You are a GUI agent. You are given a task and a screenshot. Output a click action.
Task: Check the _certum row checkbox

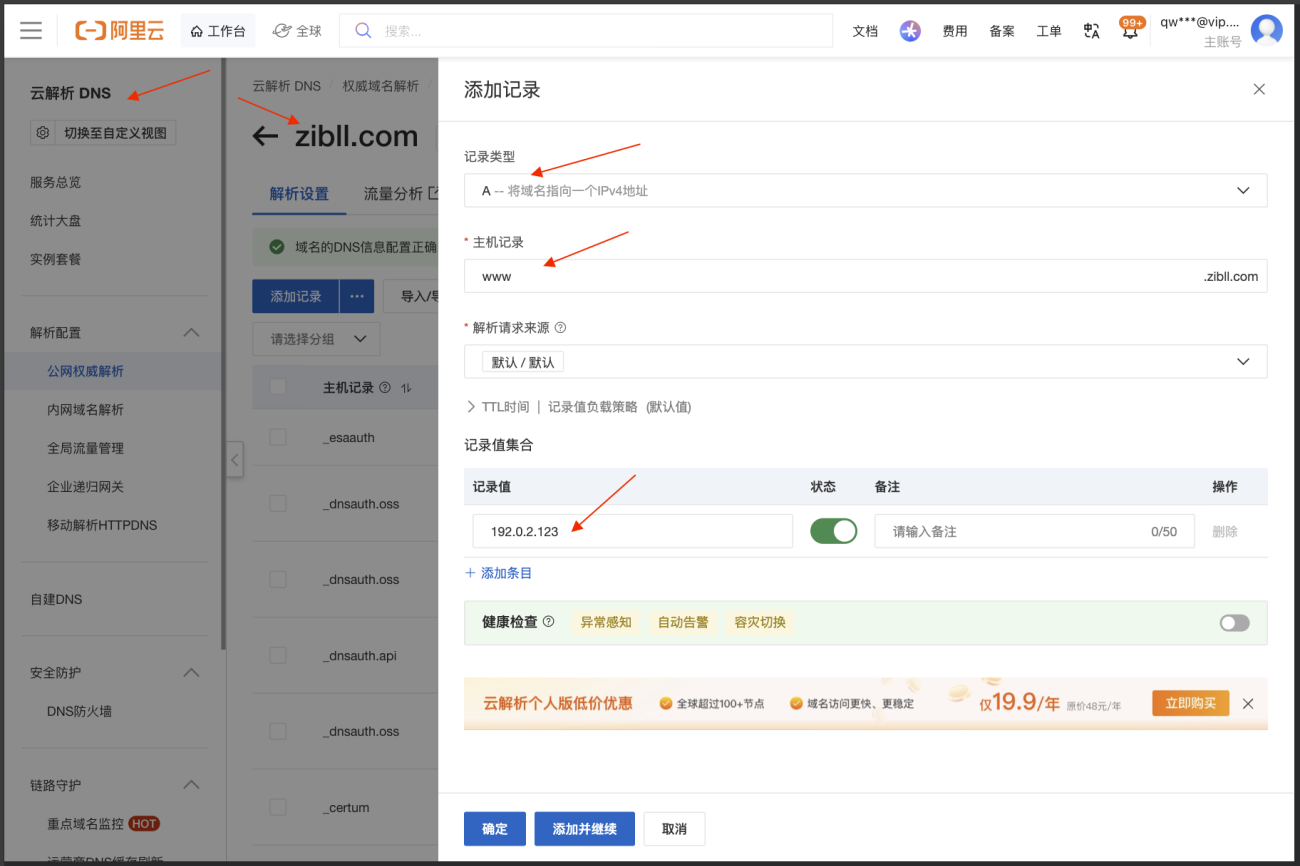pos(278,807)
